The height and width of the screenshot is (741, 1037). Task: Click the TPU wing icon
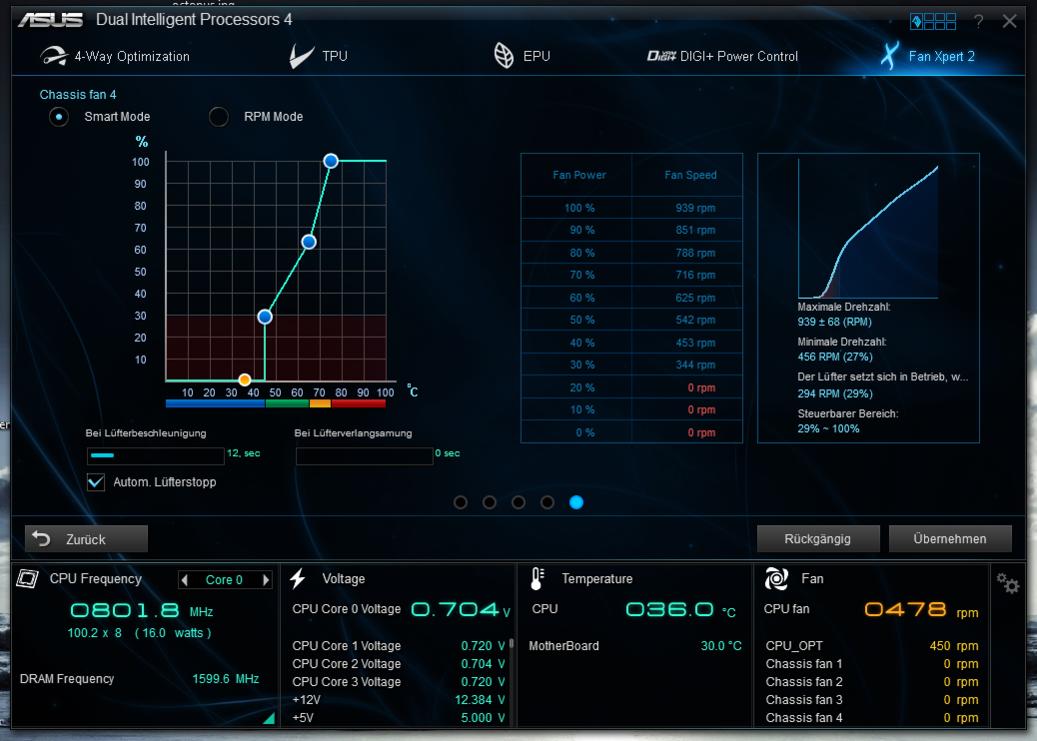click(301, 56)
